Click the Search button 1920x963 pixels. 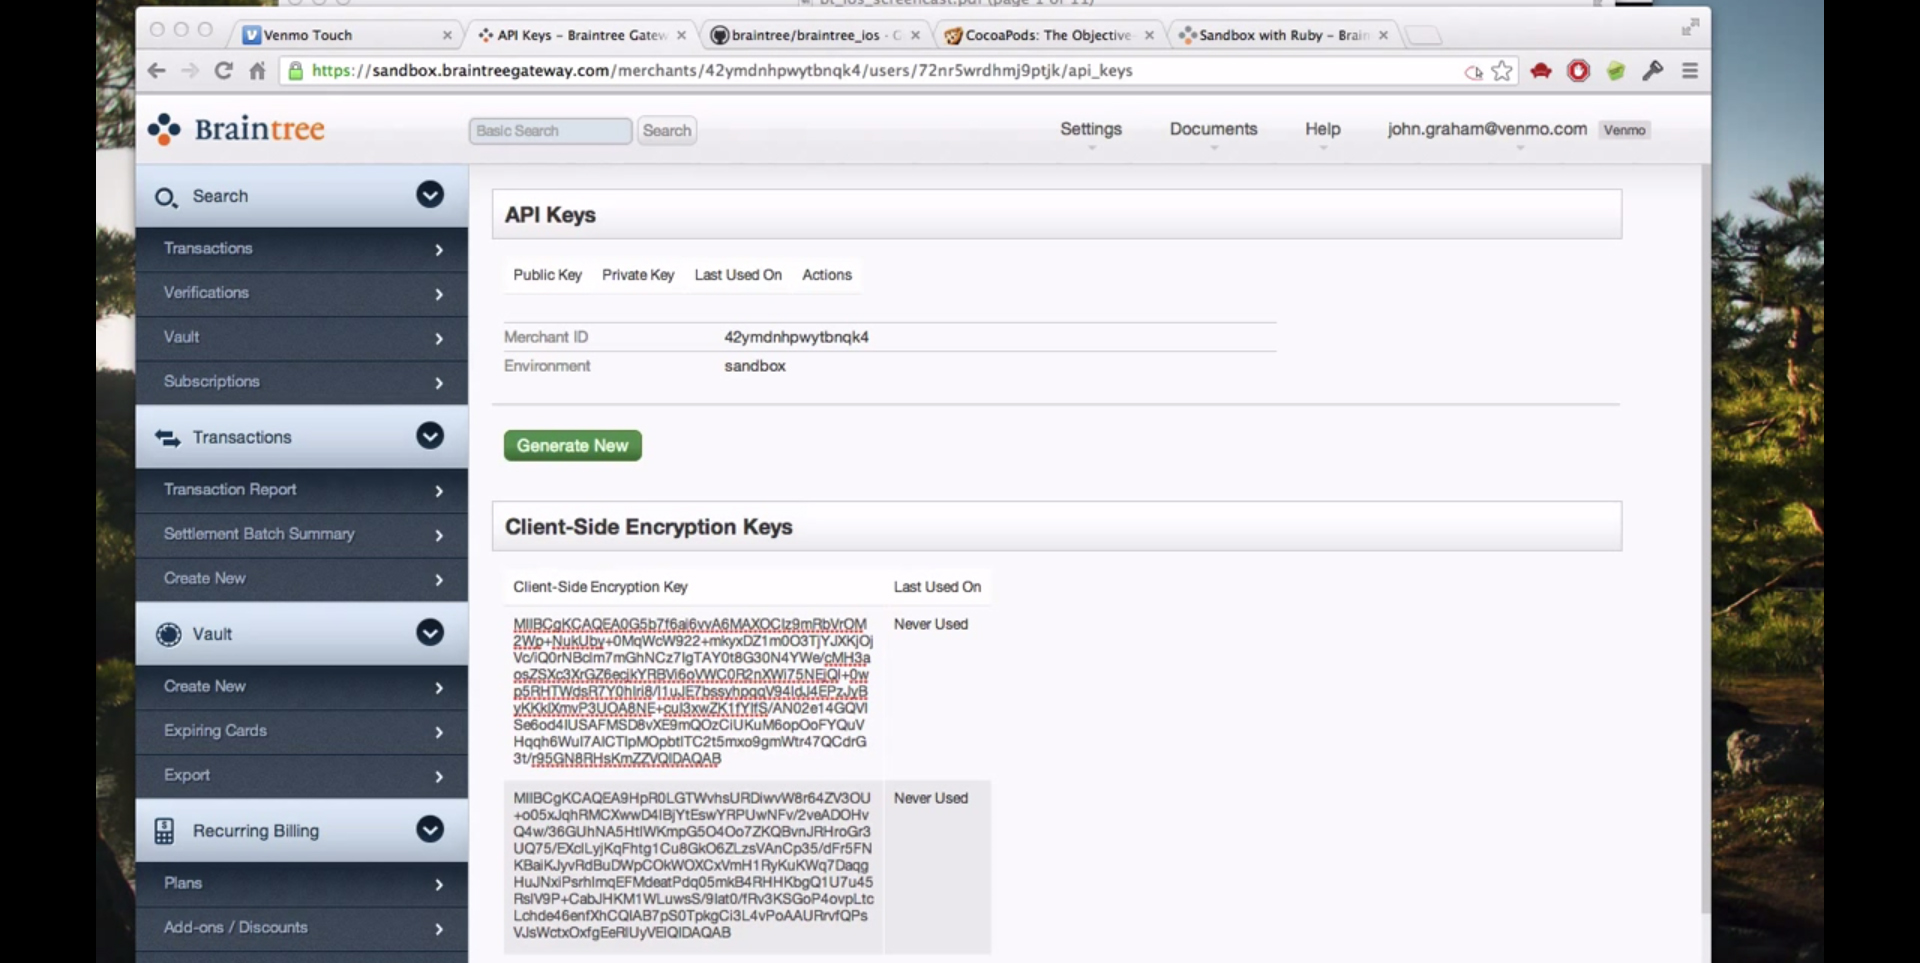coord(667,131)
